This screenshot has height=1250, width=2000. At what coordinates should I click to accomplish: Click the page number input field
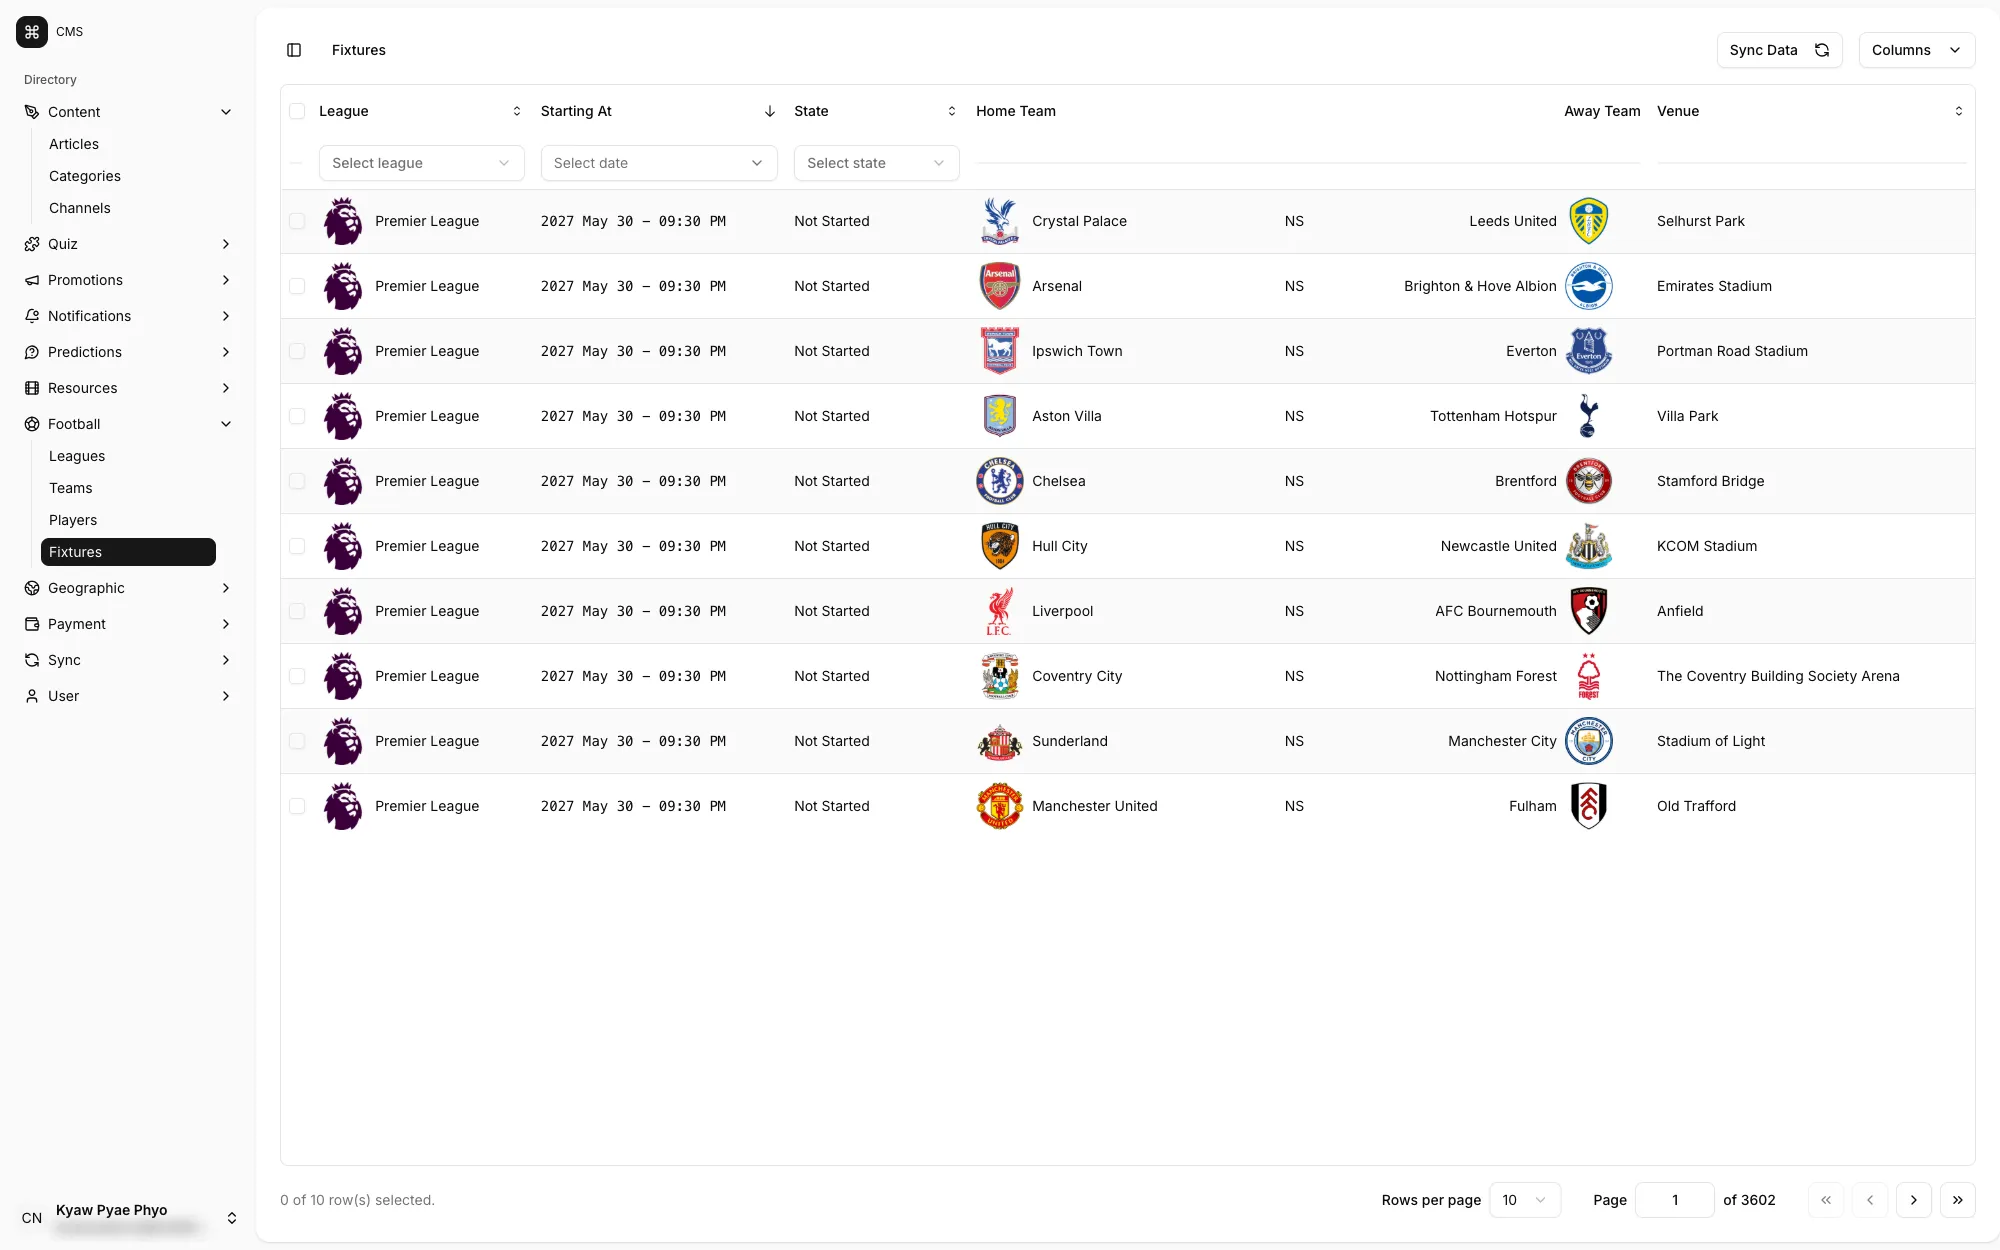point(1675,1200)
